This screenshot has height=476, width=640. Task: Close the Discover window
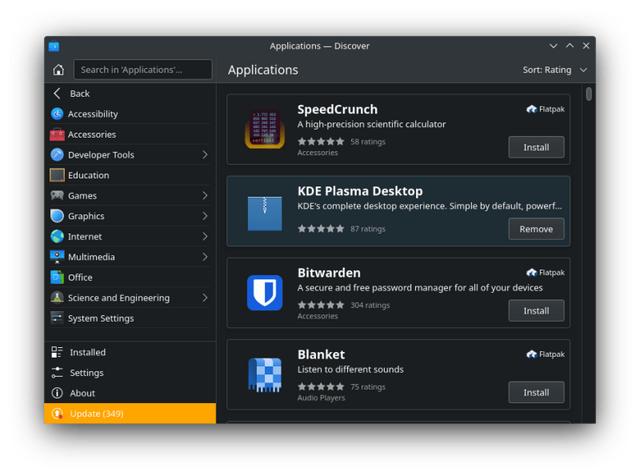pos(586,46)
